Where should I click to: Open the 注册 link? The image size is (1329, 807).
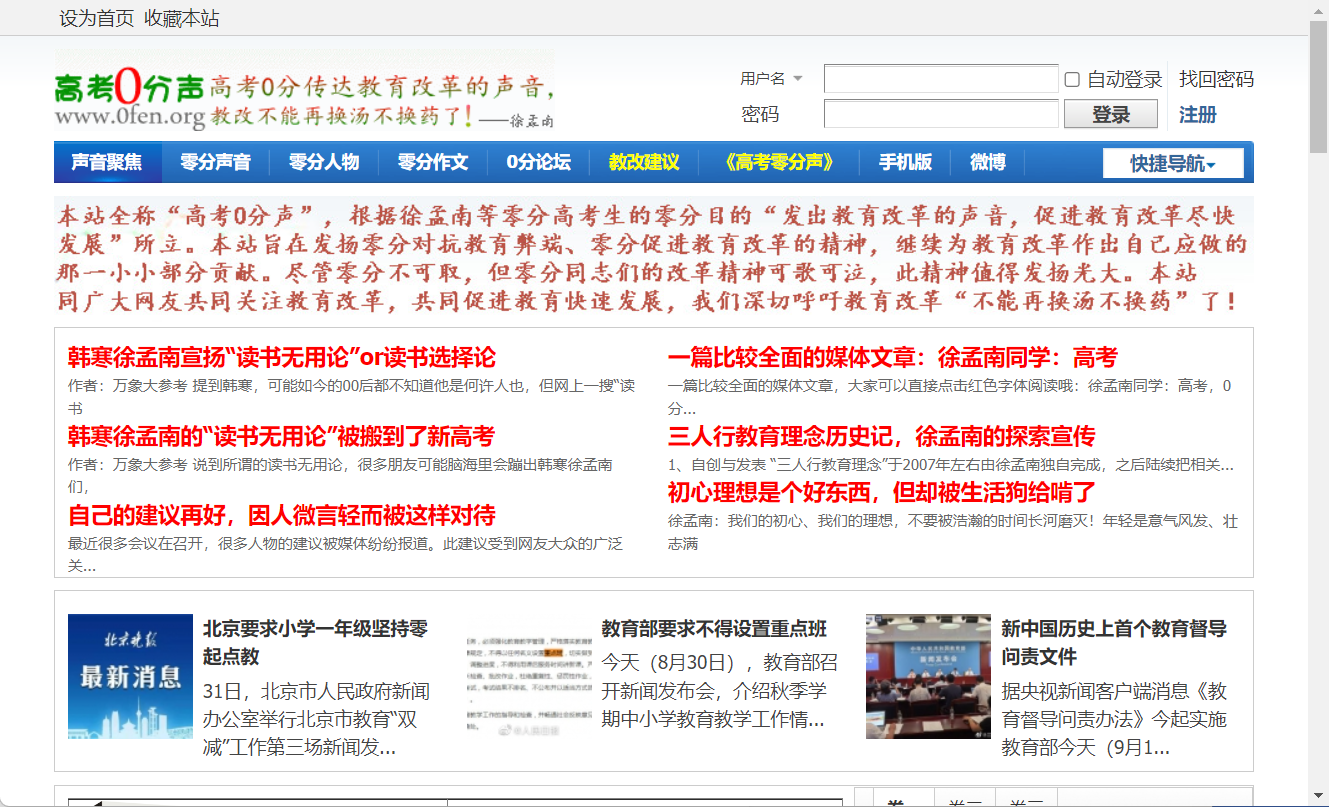coord(1198,114)
